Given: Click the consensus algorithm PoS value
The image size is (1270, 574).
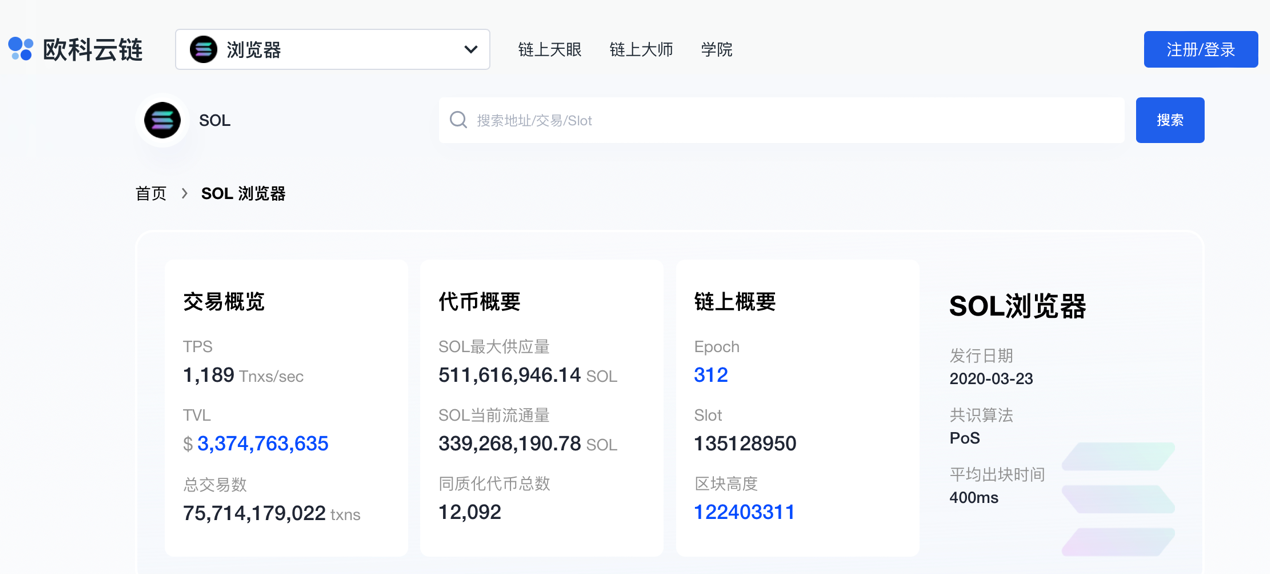Looking at the screenshot, I should click(965, 438).
